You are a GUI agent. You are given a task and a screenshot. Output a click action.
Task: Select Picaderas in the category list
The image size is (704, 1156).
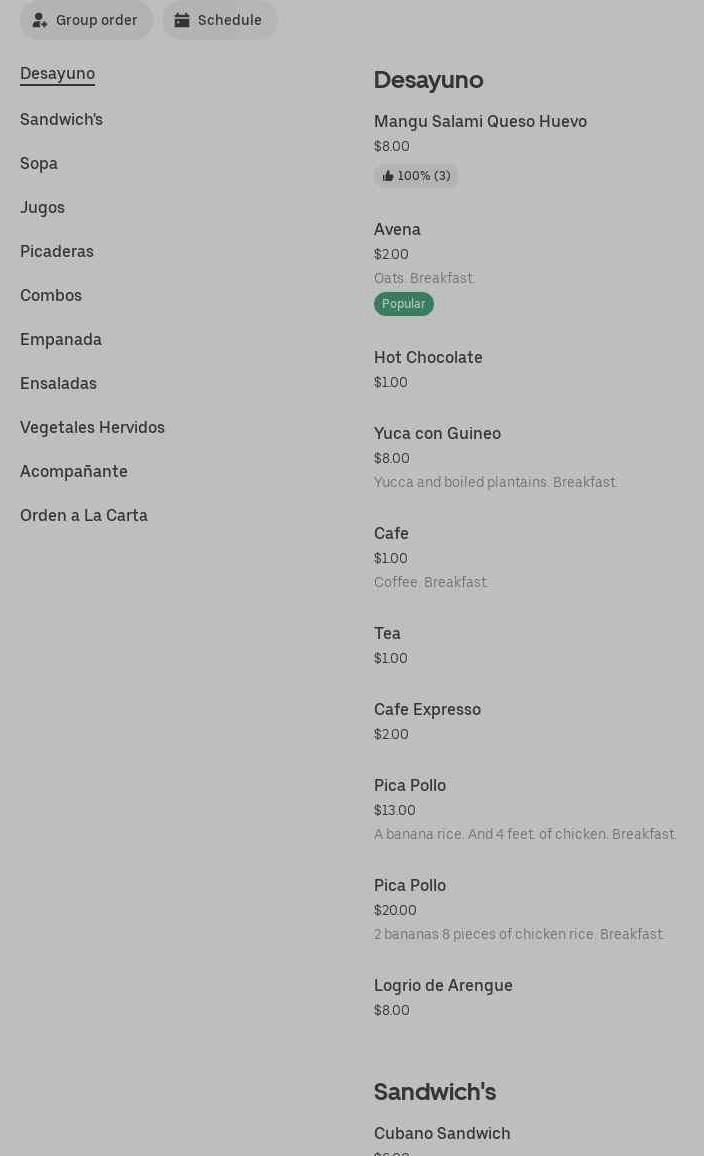57,251
